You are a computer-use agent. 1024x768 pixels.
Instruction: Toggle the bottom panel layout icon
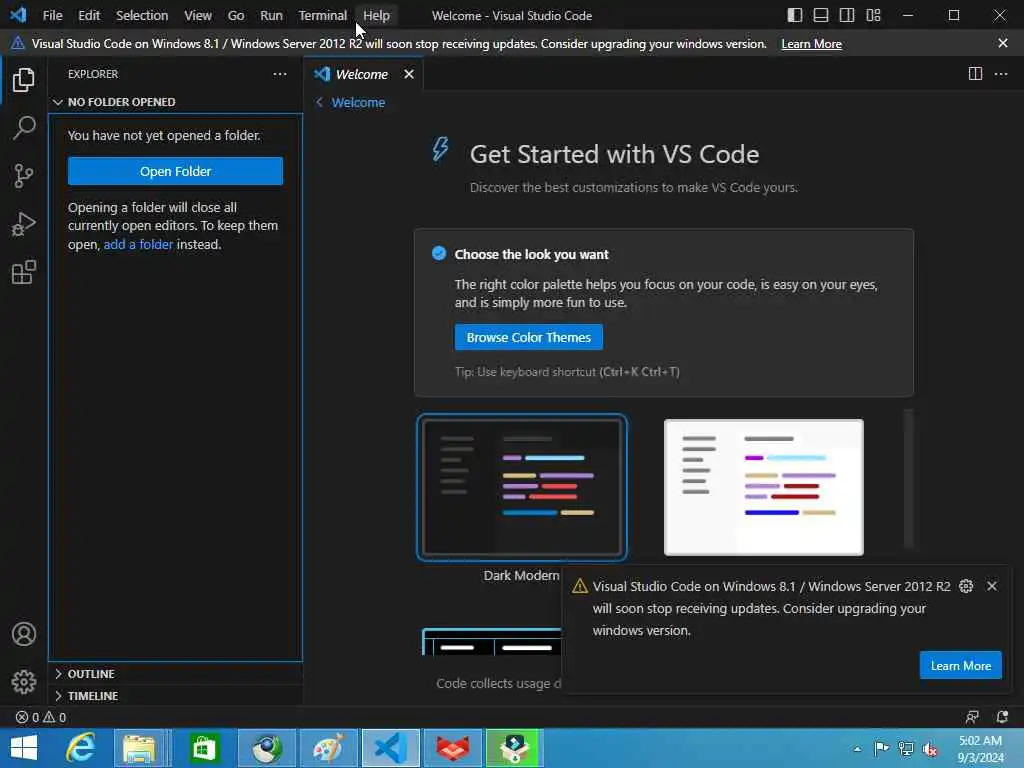(x=821, y=15)
